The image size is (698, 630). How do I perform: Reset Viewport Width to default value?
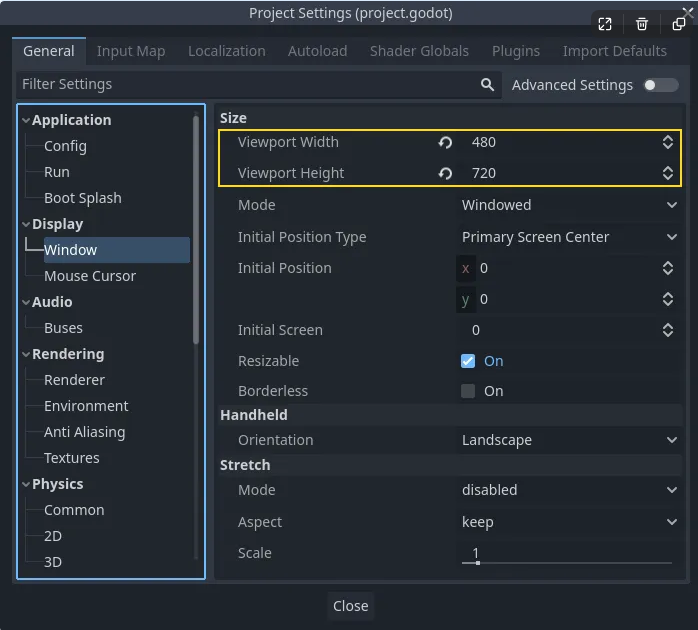pyautogui.click(x=445, y=142)
